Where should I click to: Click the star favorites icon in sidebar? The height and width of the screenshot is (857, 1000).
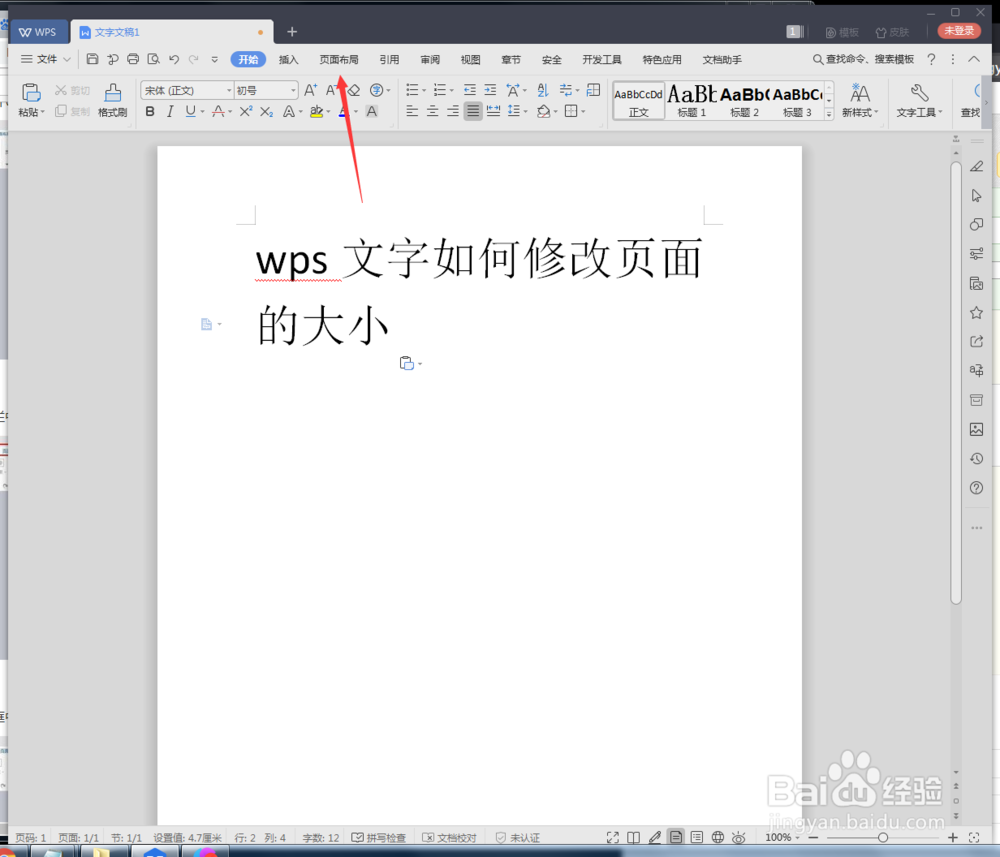(976, 312)
